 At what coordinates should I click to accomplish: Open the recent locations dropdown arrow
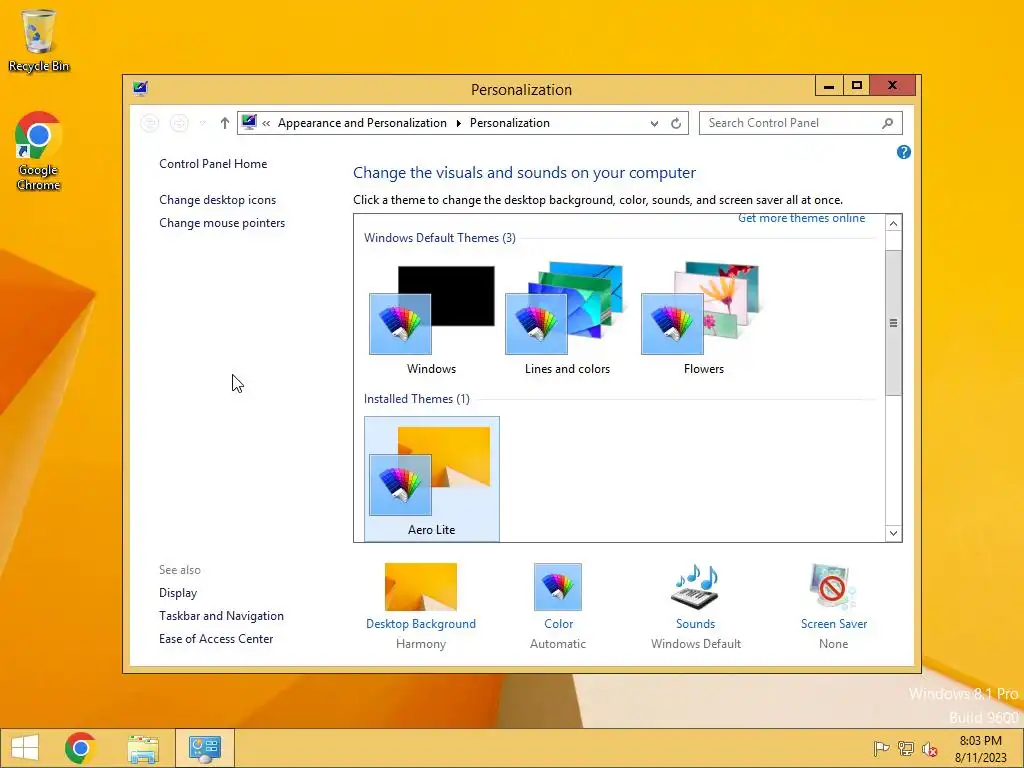[x=203, y=123]
